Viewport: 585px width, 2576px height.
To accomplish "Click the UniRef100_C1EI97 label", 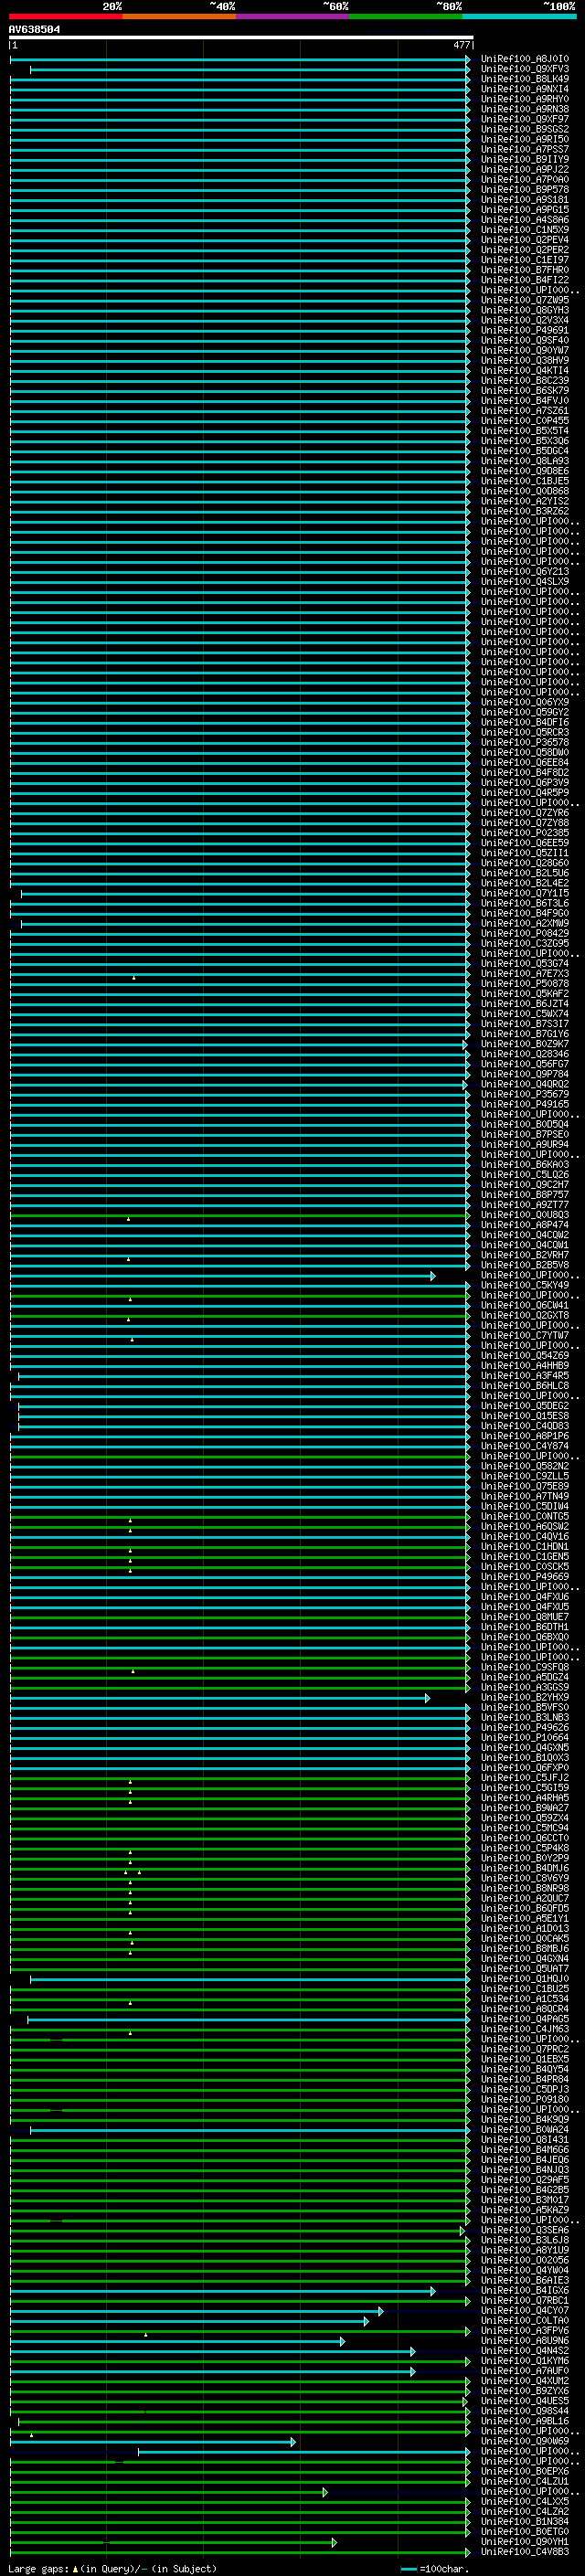I will (525, 260).
